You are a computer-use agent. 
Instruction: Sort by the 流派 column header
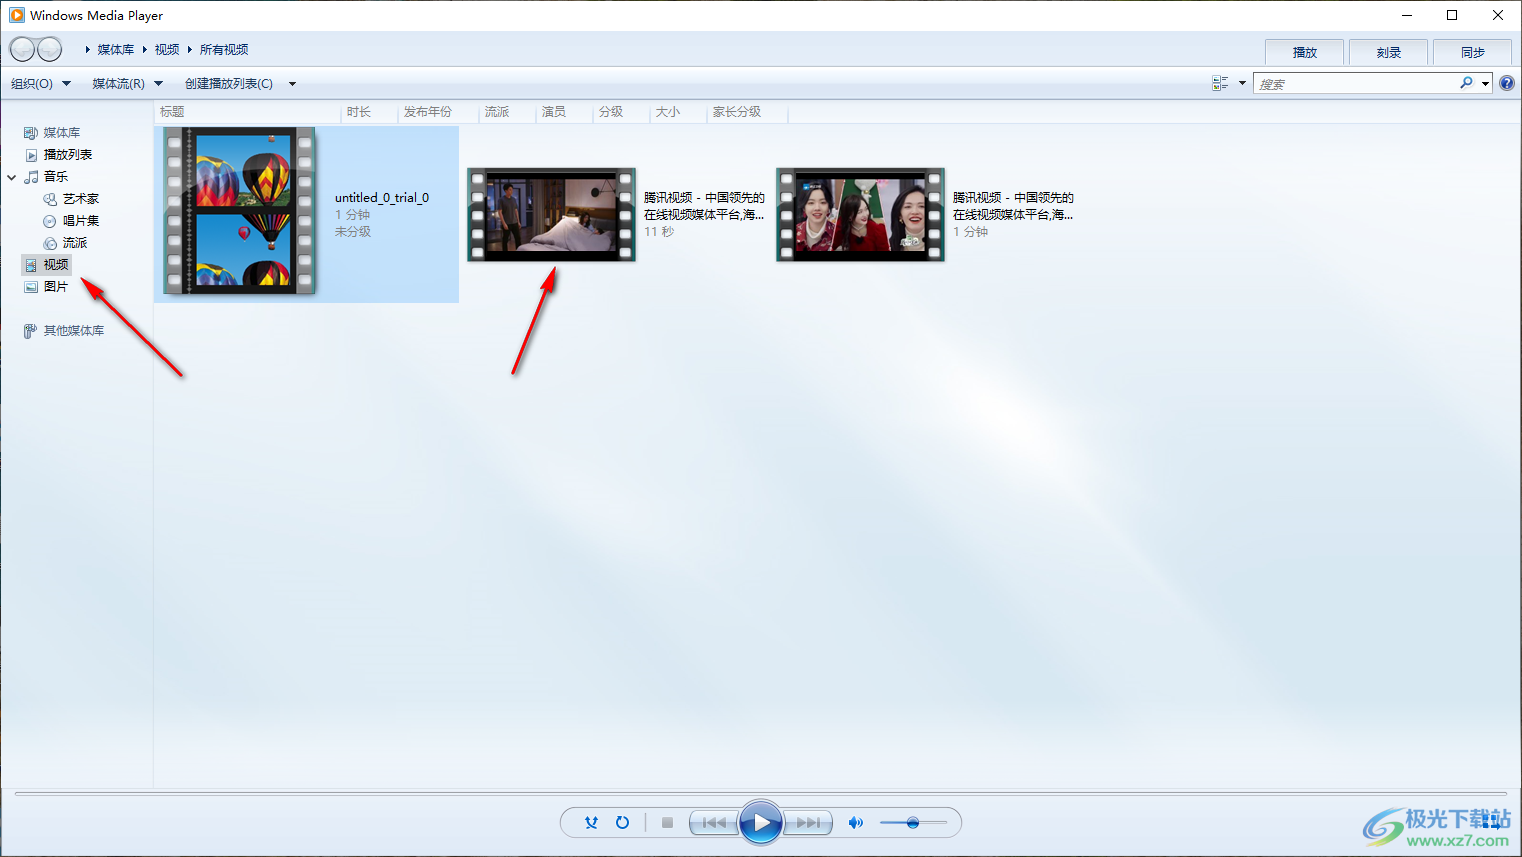(497, 112)
